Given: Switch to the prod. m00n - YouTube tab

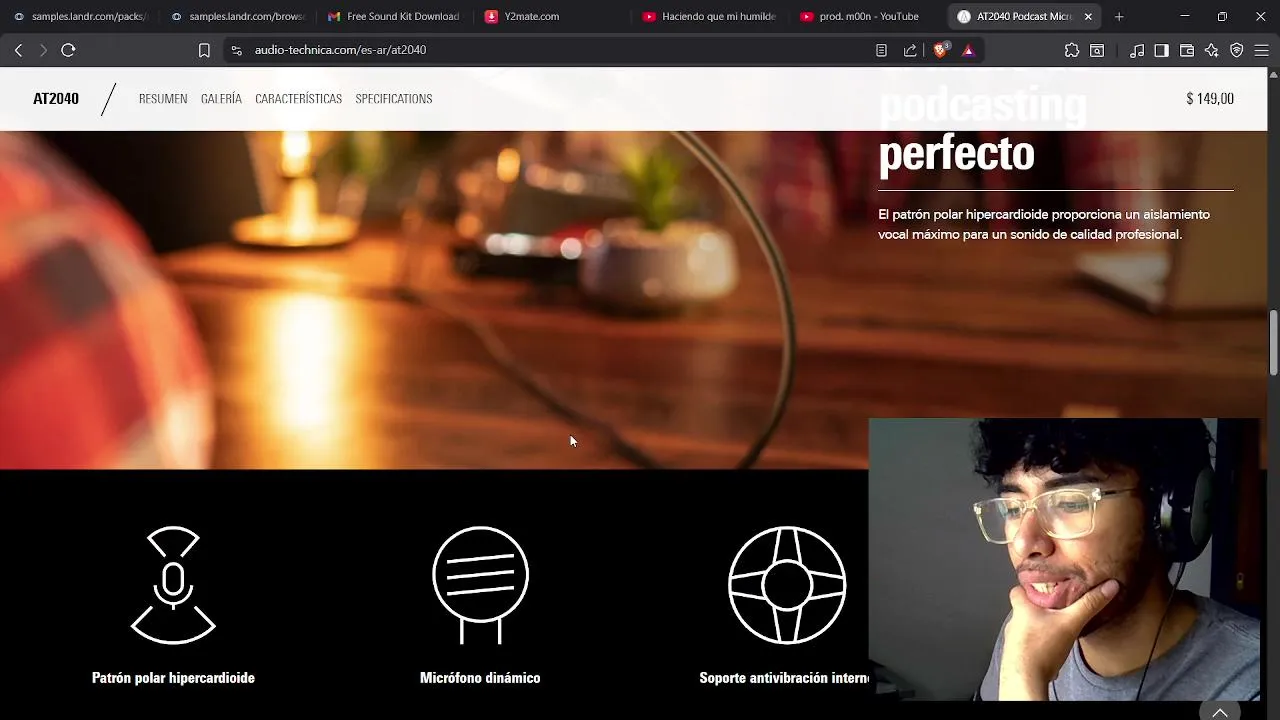Looking at the screenshot, I should coord(866,16).
